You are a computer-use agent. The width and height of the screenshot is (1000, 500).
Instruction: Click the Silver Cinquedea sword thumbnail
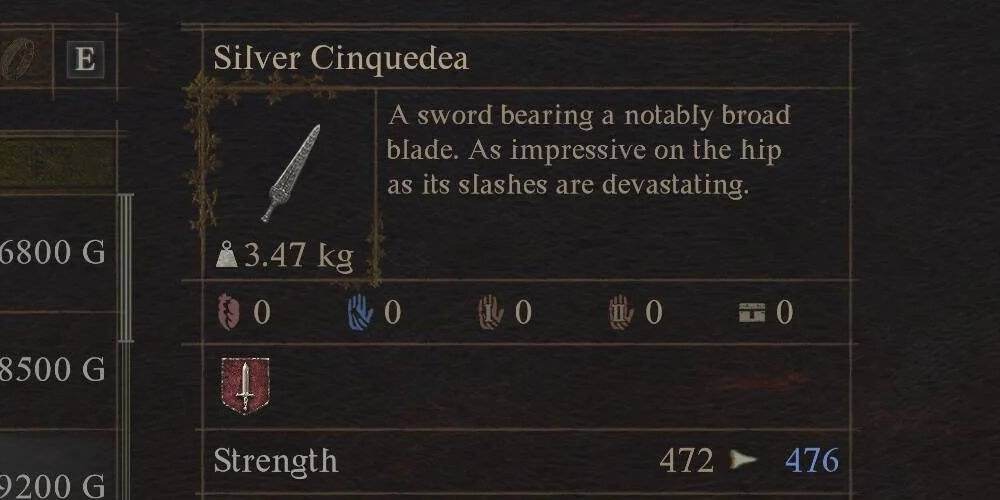click(290, 172)
